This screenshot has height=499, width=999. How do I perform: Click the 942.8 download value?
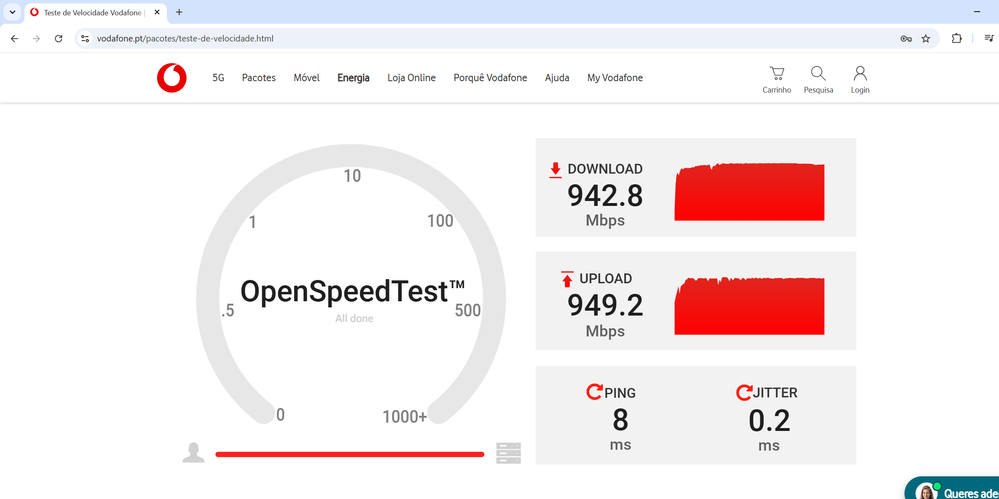click(x=605, y=196)
